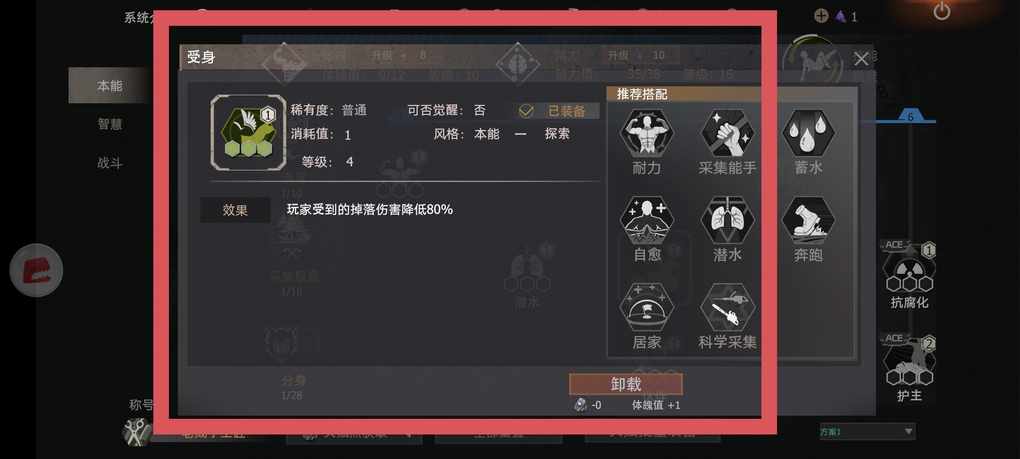Toggle the 已装备 equipped checkmark

526,111
